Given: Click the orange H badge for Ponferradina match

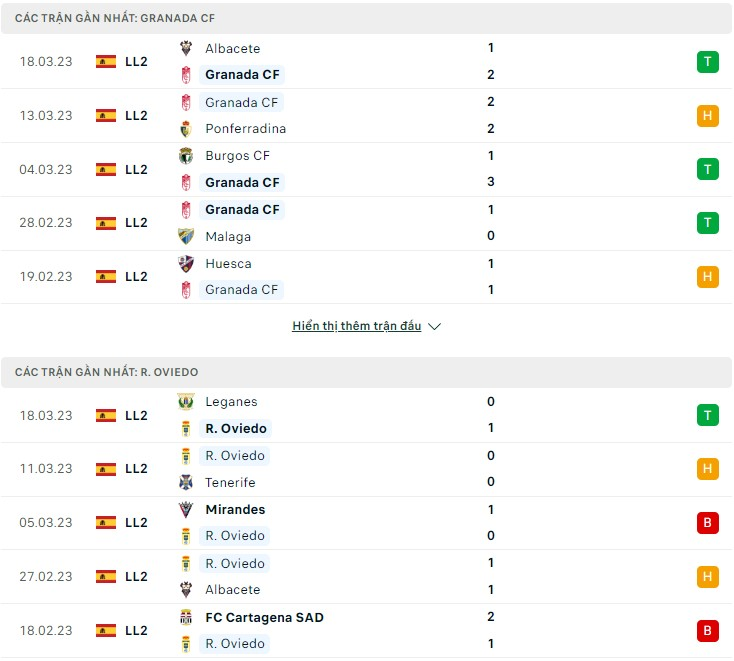Looking at the screenshot, I should [707, 116].
